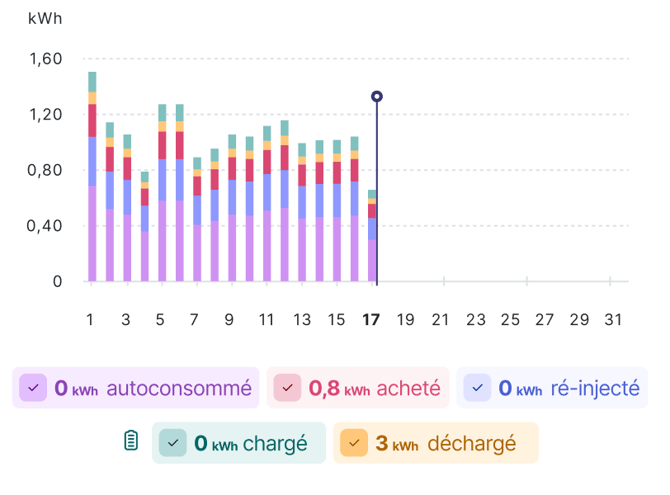
Task: Click the bar for day 9
Action: (x=232, y=212)
